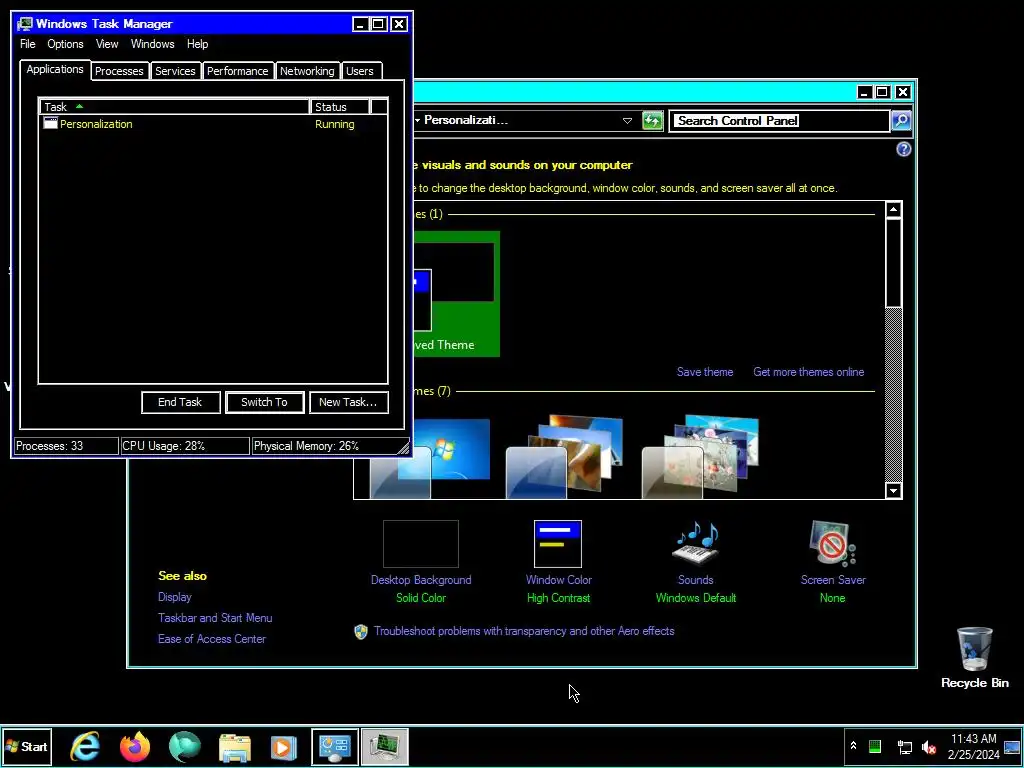
Task: Click the Switch To button
Action: (x=264, y=402)
